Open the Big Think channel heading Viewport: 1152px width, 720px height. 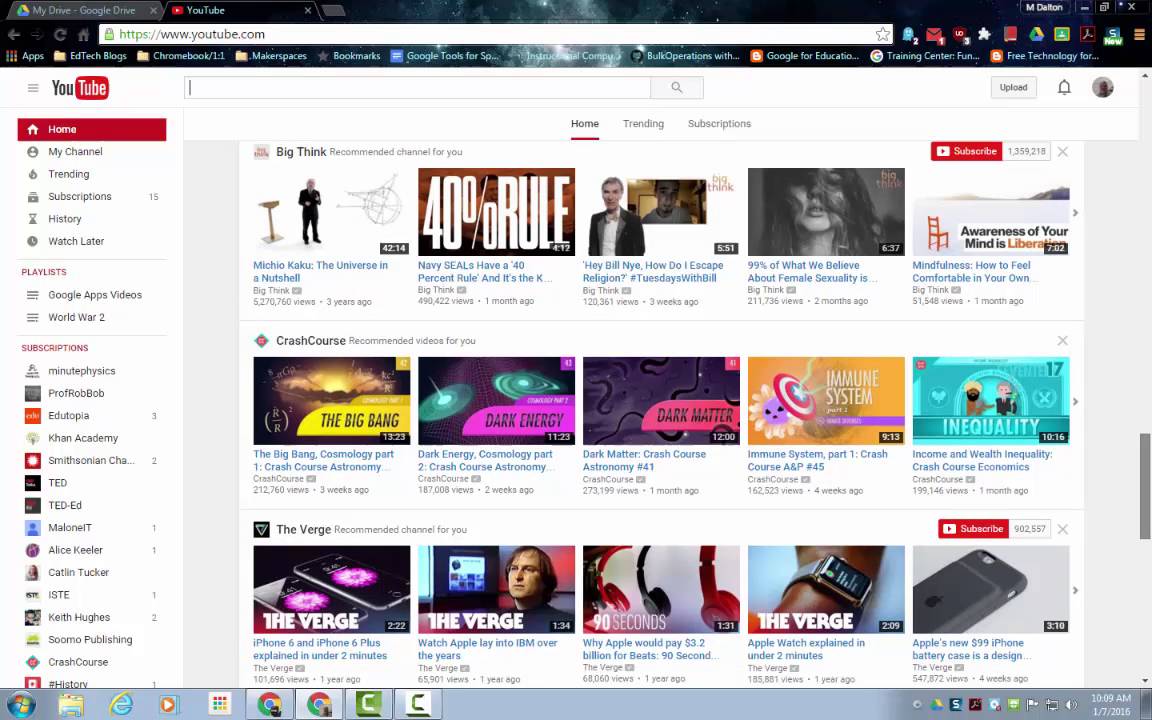(301, 152)
